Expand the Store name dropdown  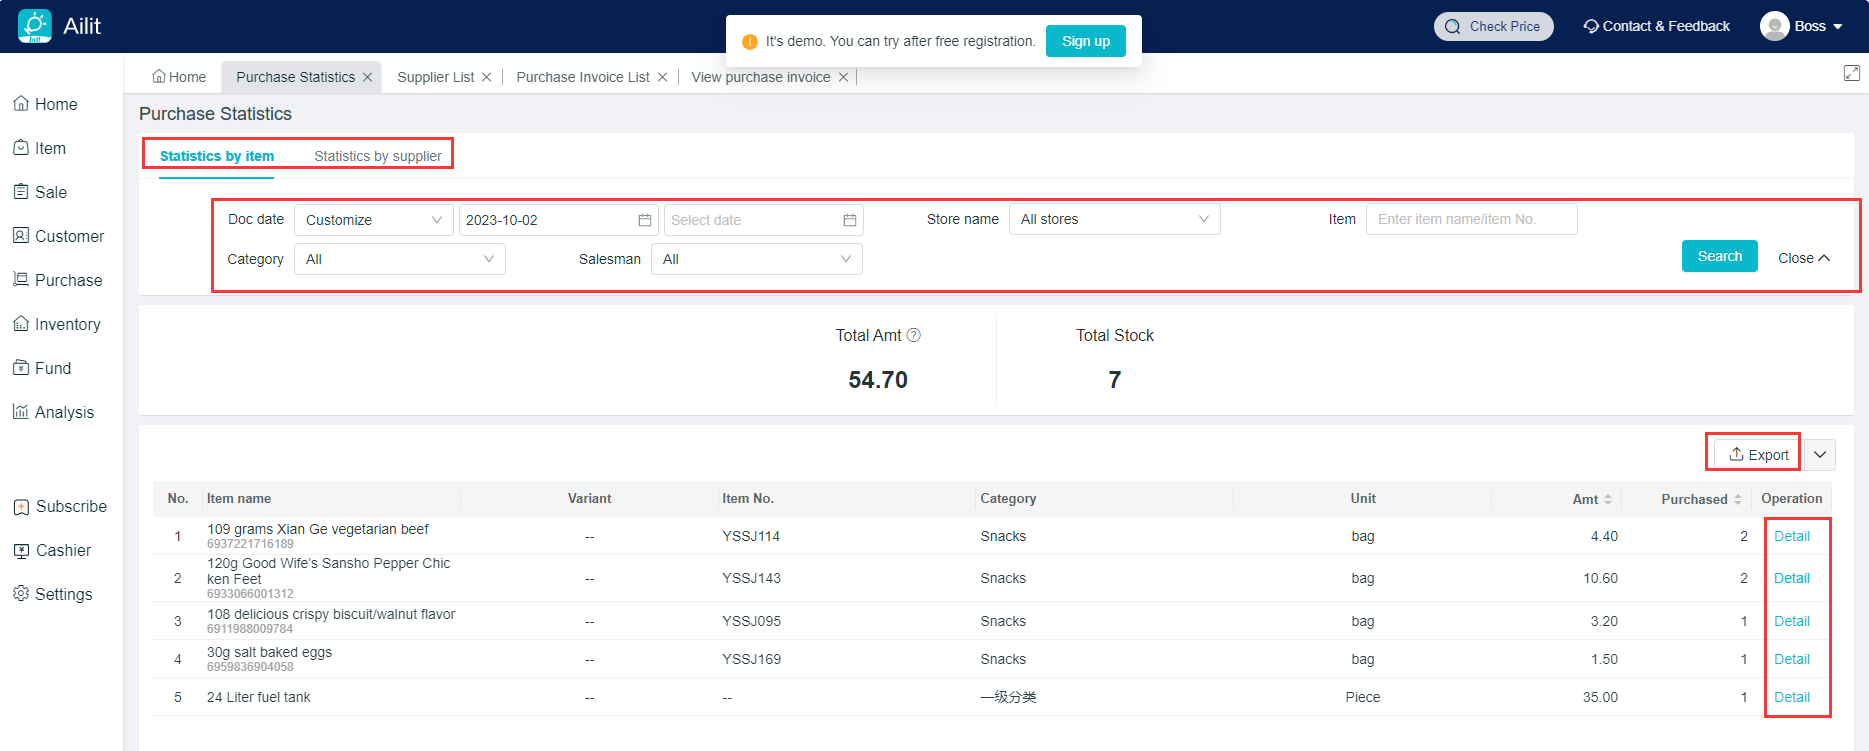point(1114,219)
